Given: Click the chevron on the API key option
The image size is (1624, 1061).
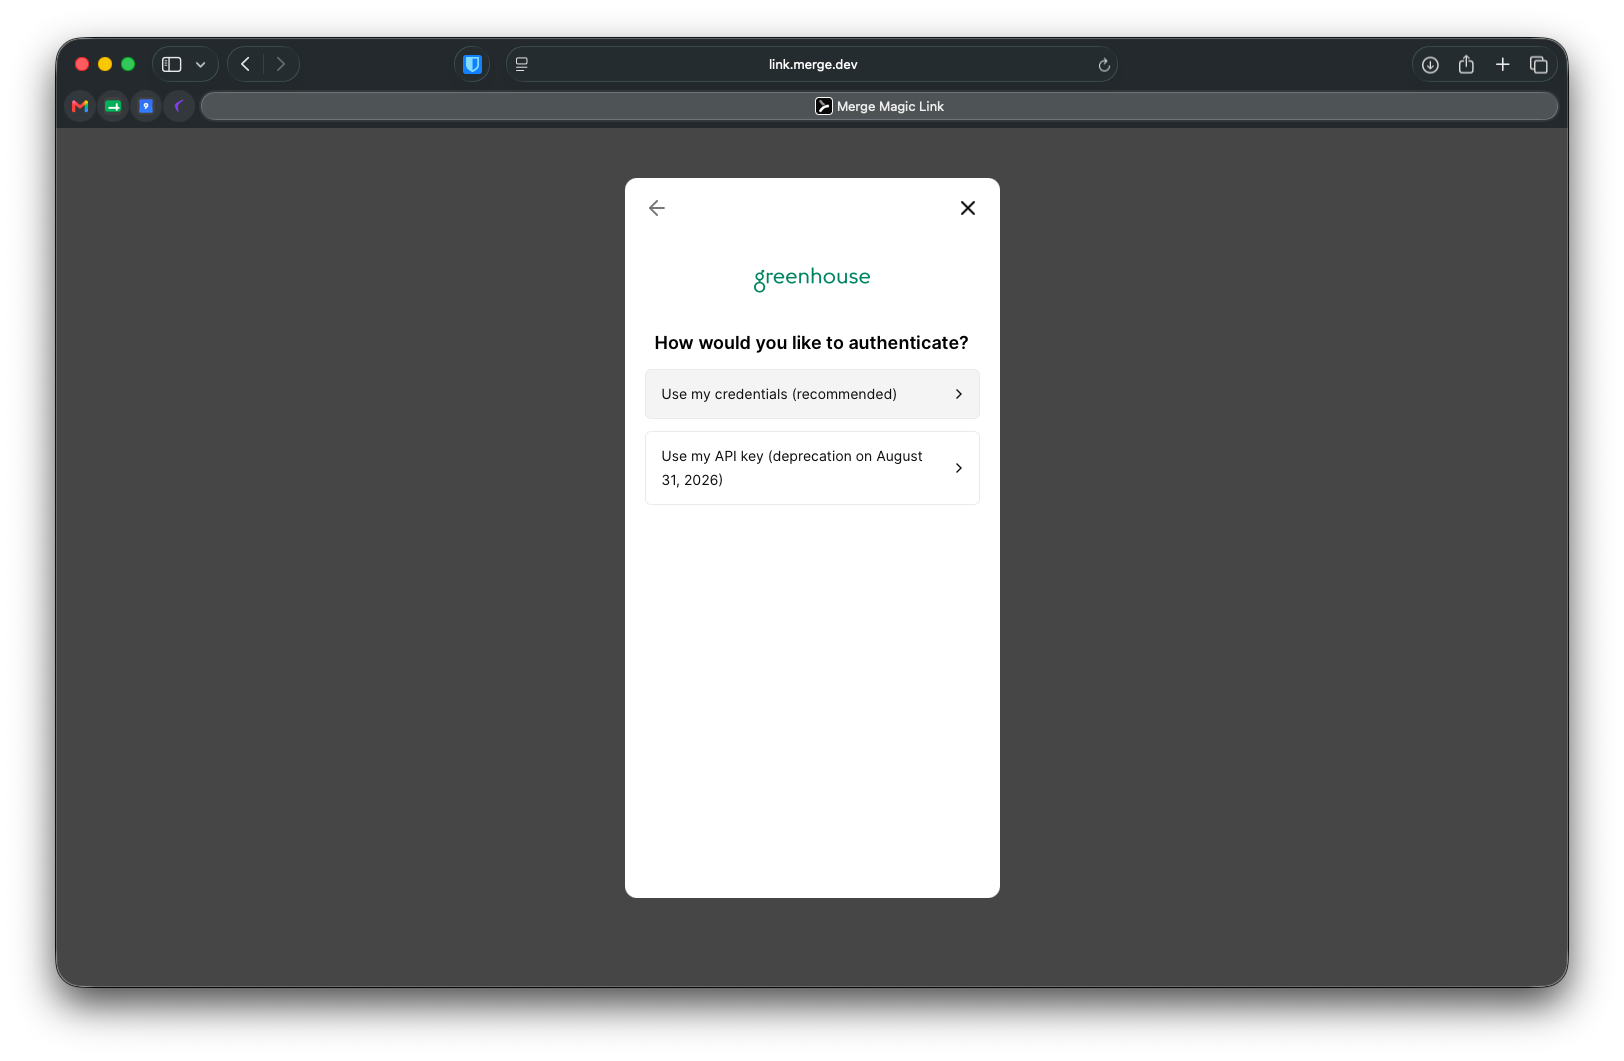Looking at the screenshot, I should (959, 468).
